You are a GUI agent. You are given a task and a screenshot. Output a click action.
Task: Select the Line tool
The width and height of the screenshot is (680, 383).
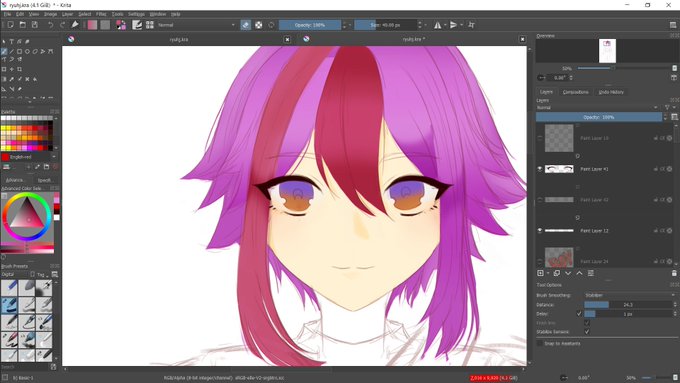(x=12, y=51)
